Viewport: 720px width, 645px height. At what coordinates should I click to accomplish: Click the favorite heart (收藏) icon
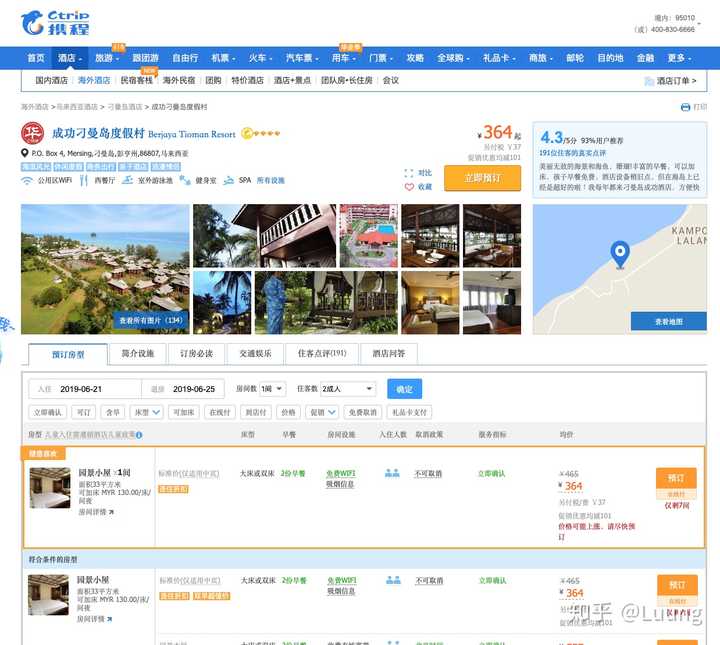409,187
